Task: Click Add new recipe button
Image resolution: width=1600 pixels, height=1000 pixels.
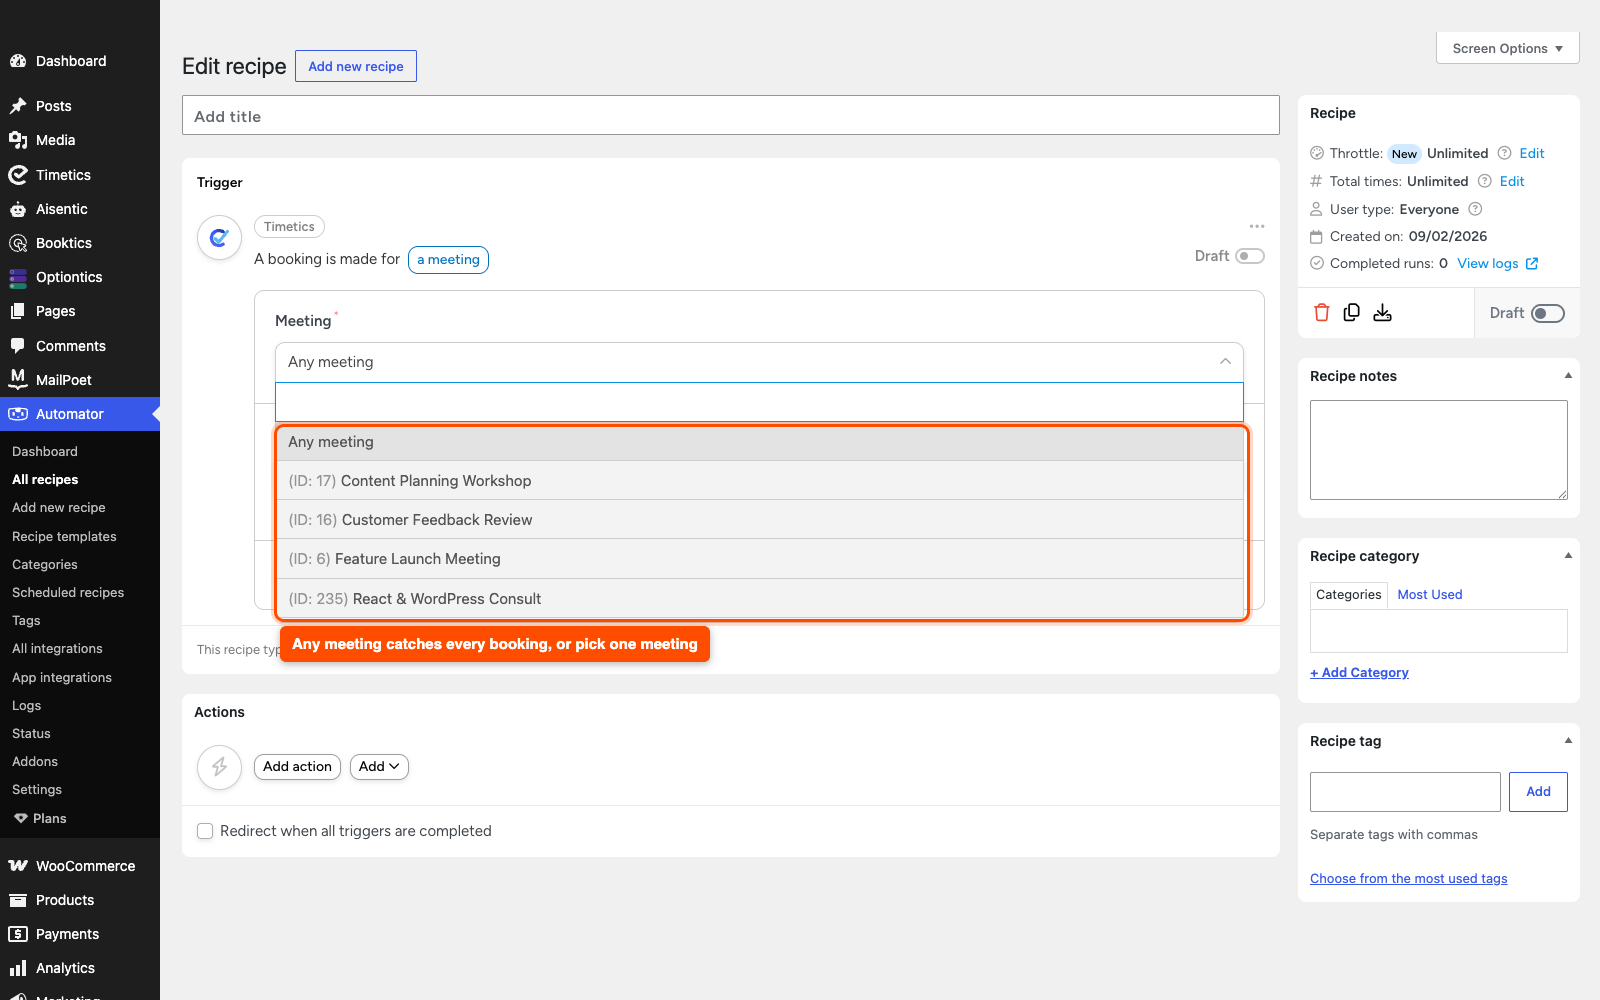Action: coord(356,66)
